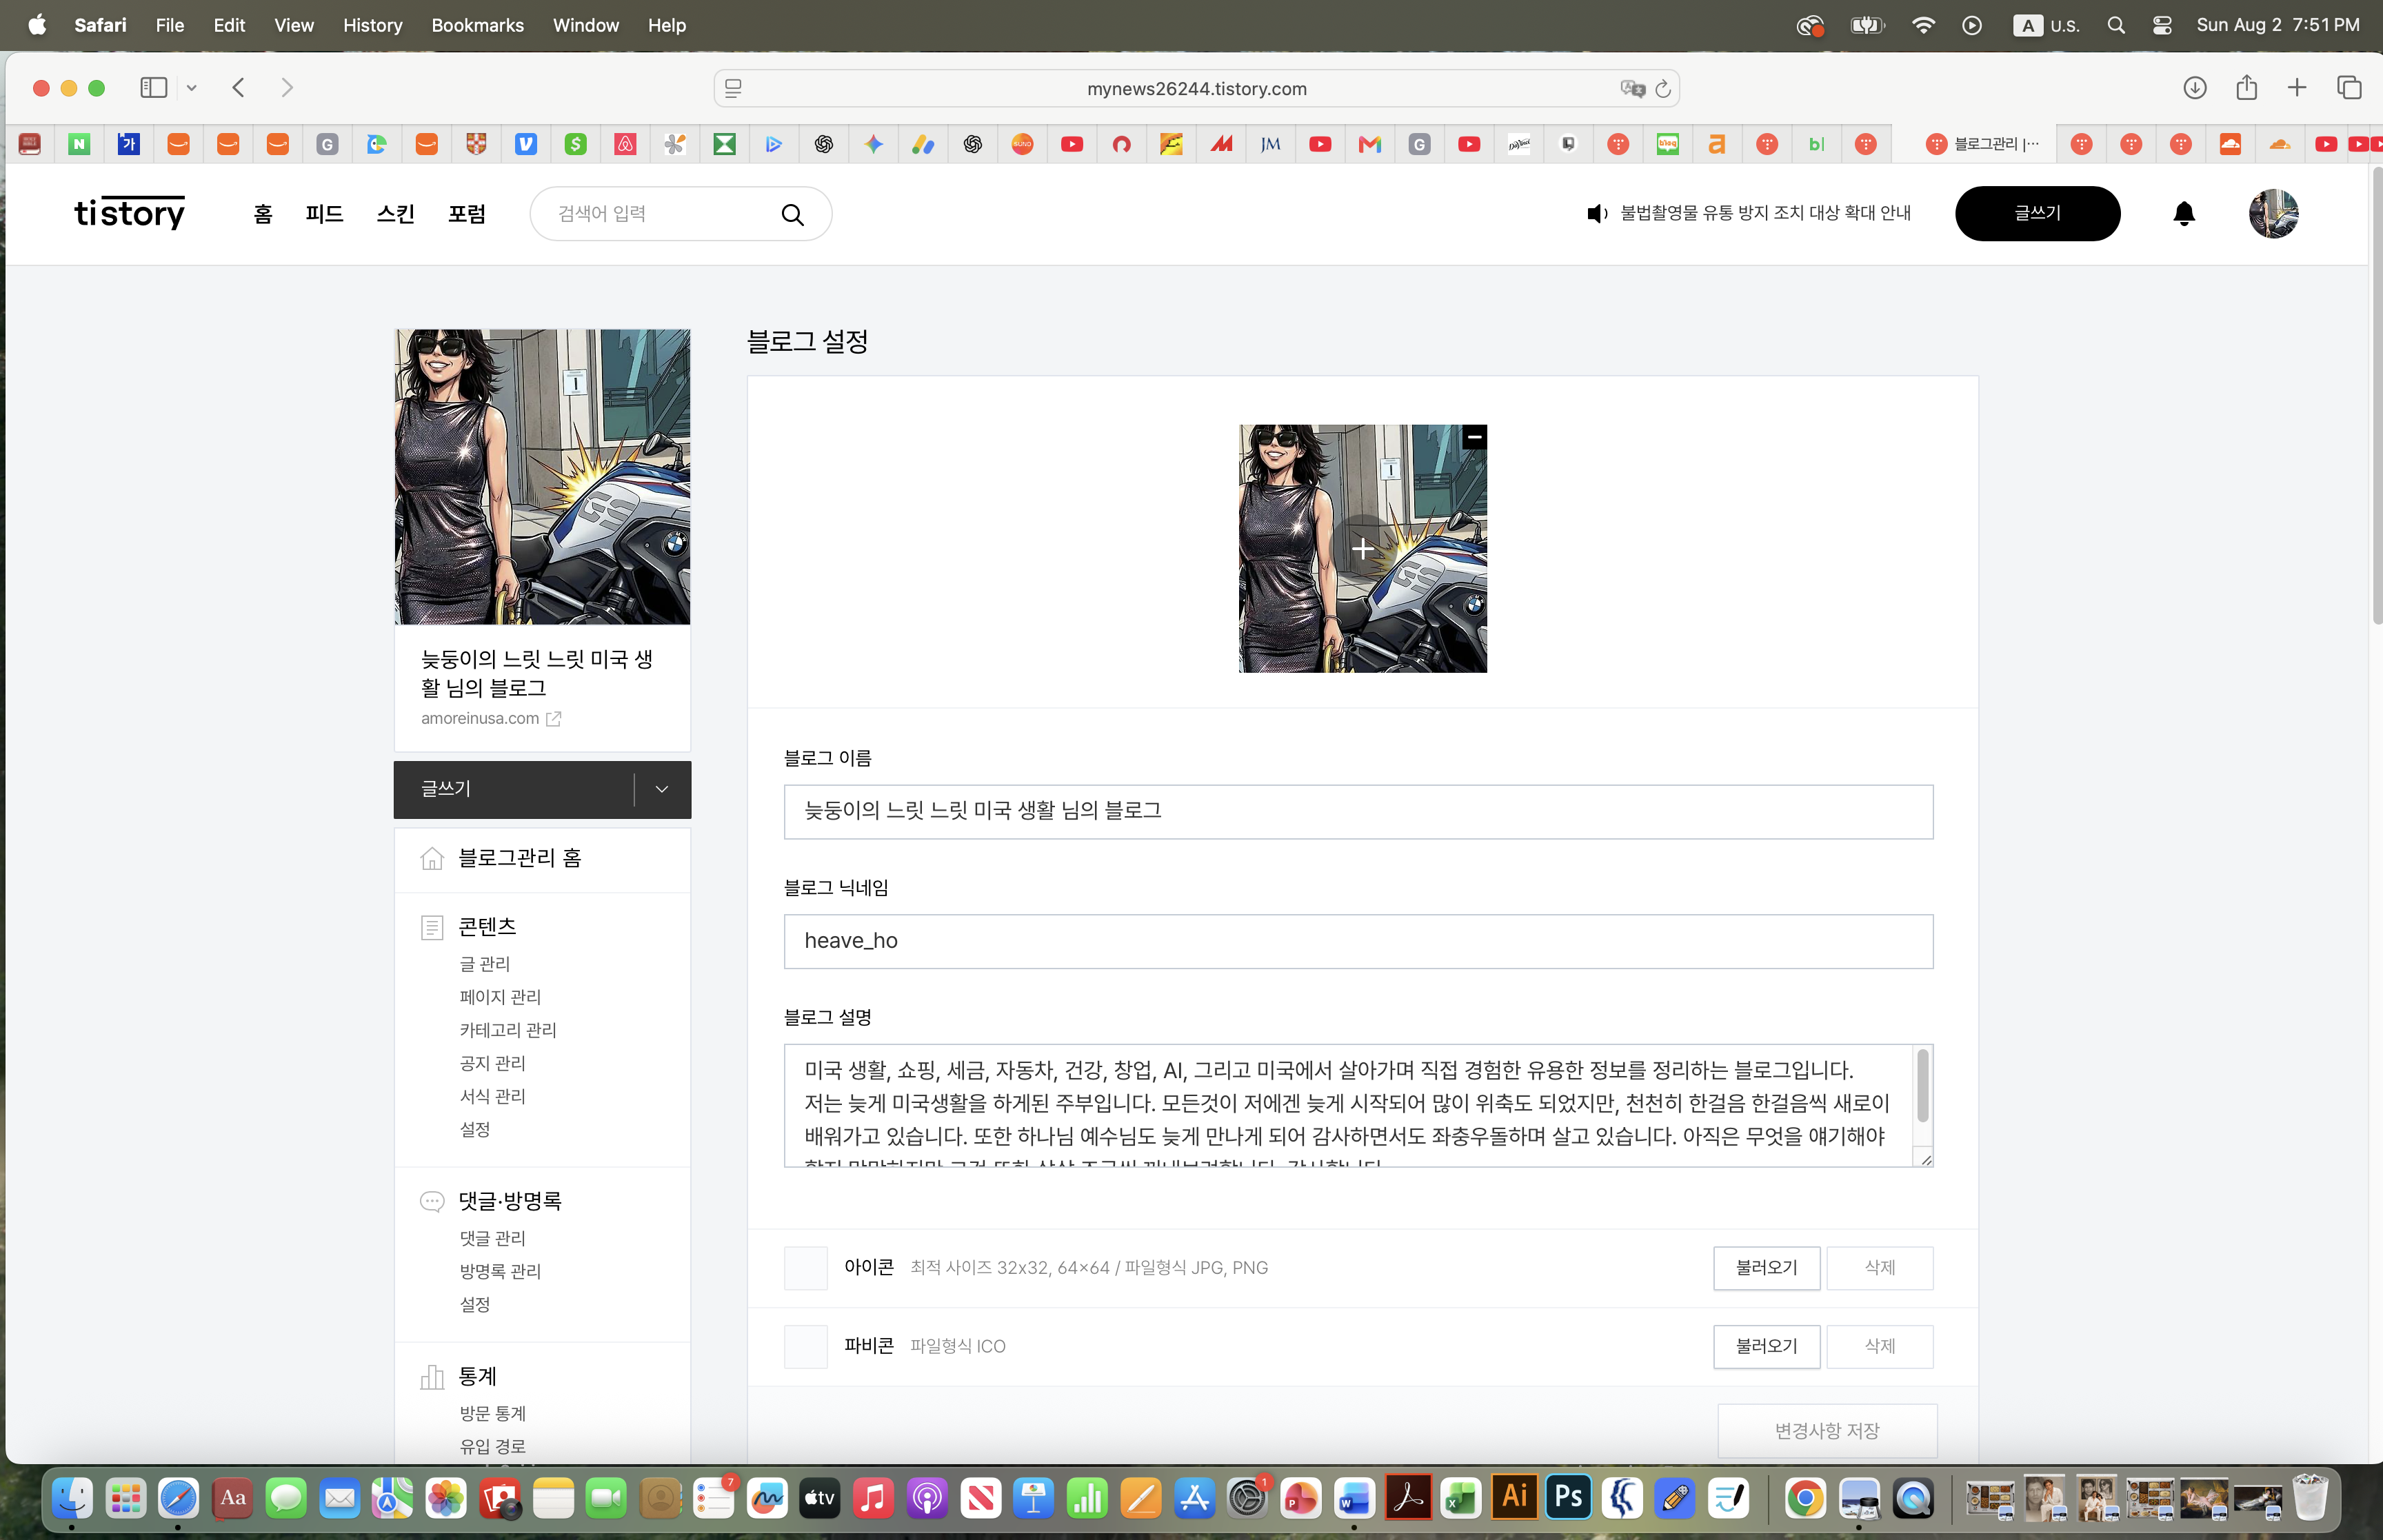The height and width of the screenshot is (1540, 2383).
Task: Open the Safari History menu
Action: point(372,25)
